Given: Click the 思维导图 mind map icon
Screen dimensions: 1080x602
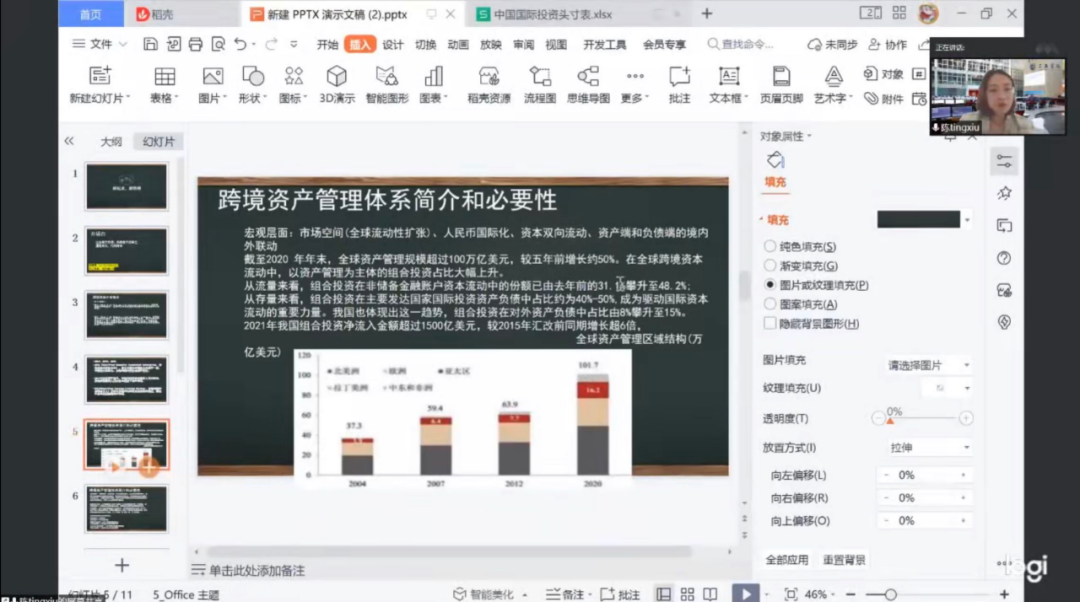Looking at the screenshot, I should pos(588,77).
